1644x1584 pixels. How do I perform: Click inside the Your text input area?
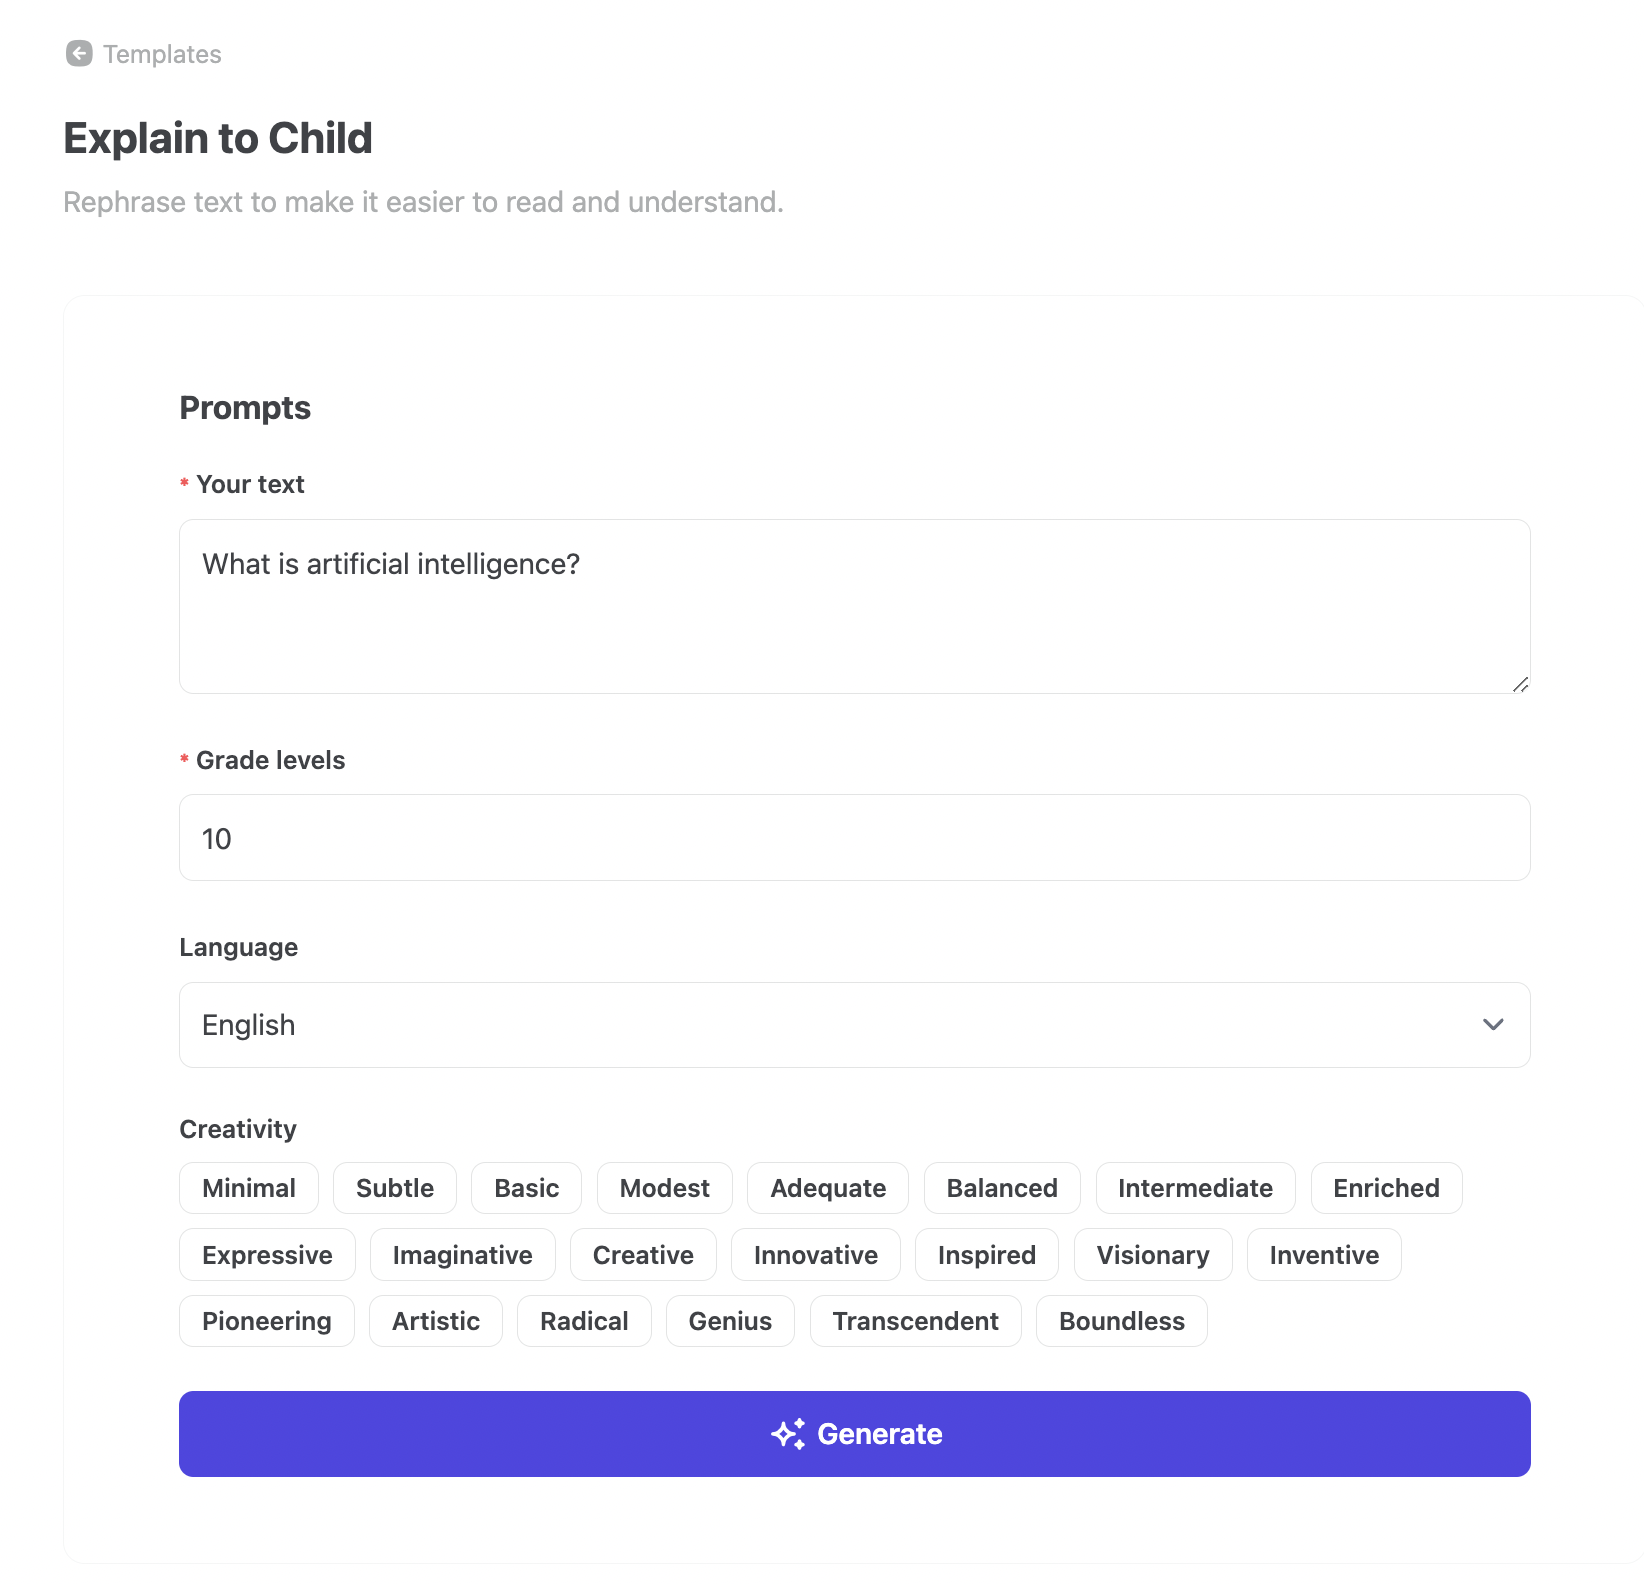854,606
